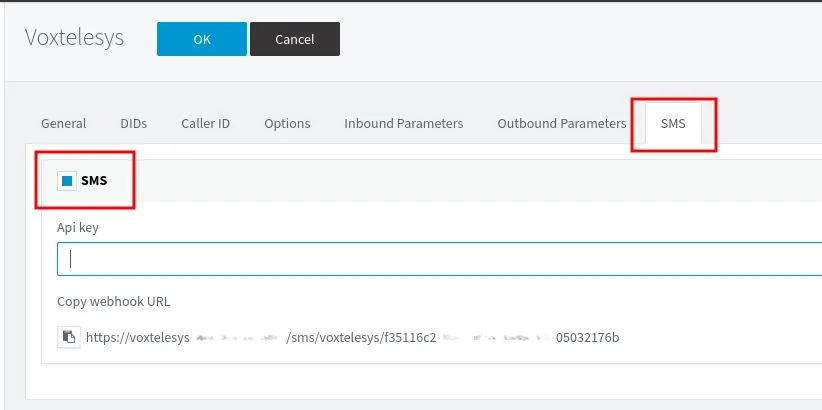Toggle the SMS checkbox
Image resolution: width=822 pixels, height=410 pixels.
[x=67, y=181]
